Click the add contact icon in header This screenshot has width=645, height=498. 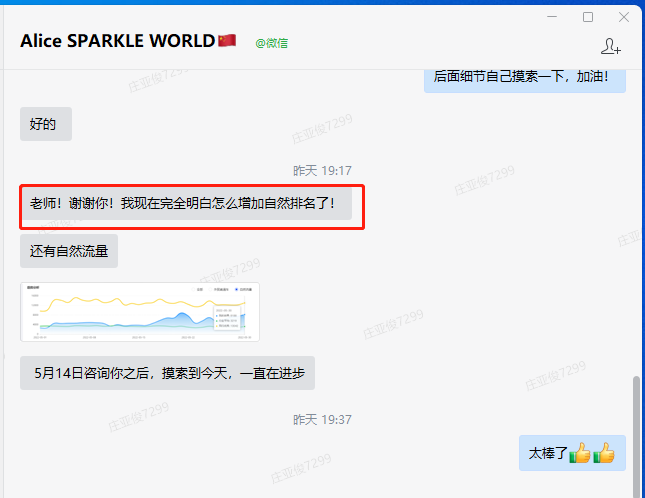[x=611, y=46]
